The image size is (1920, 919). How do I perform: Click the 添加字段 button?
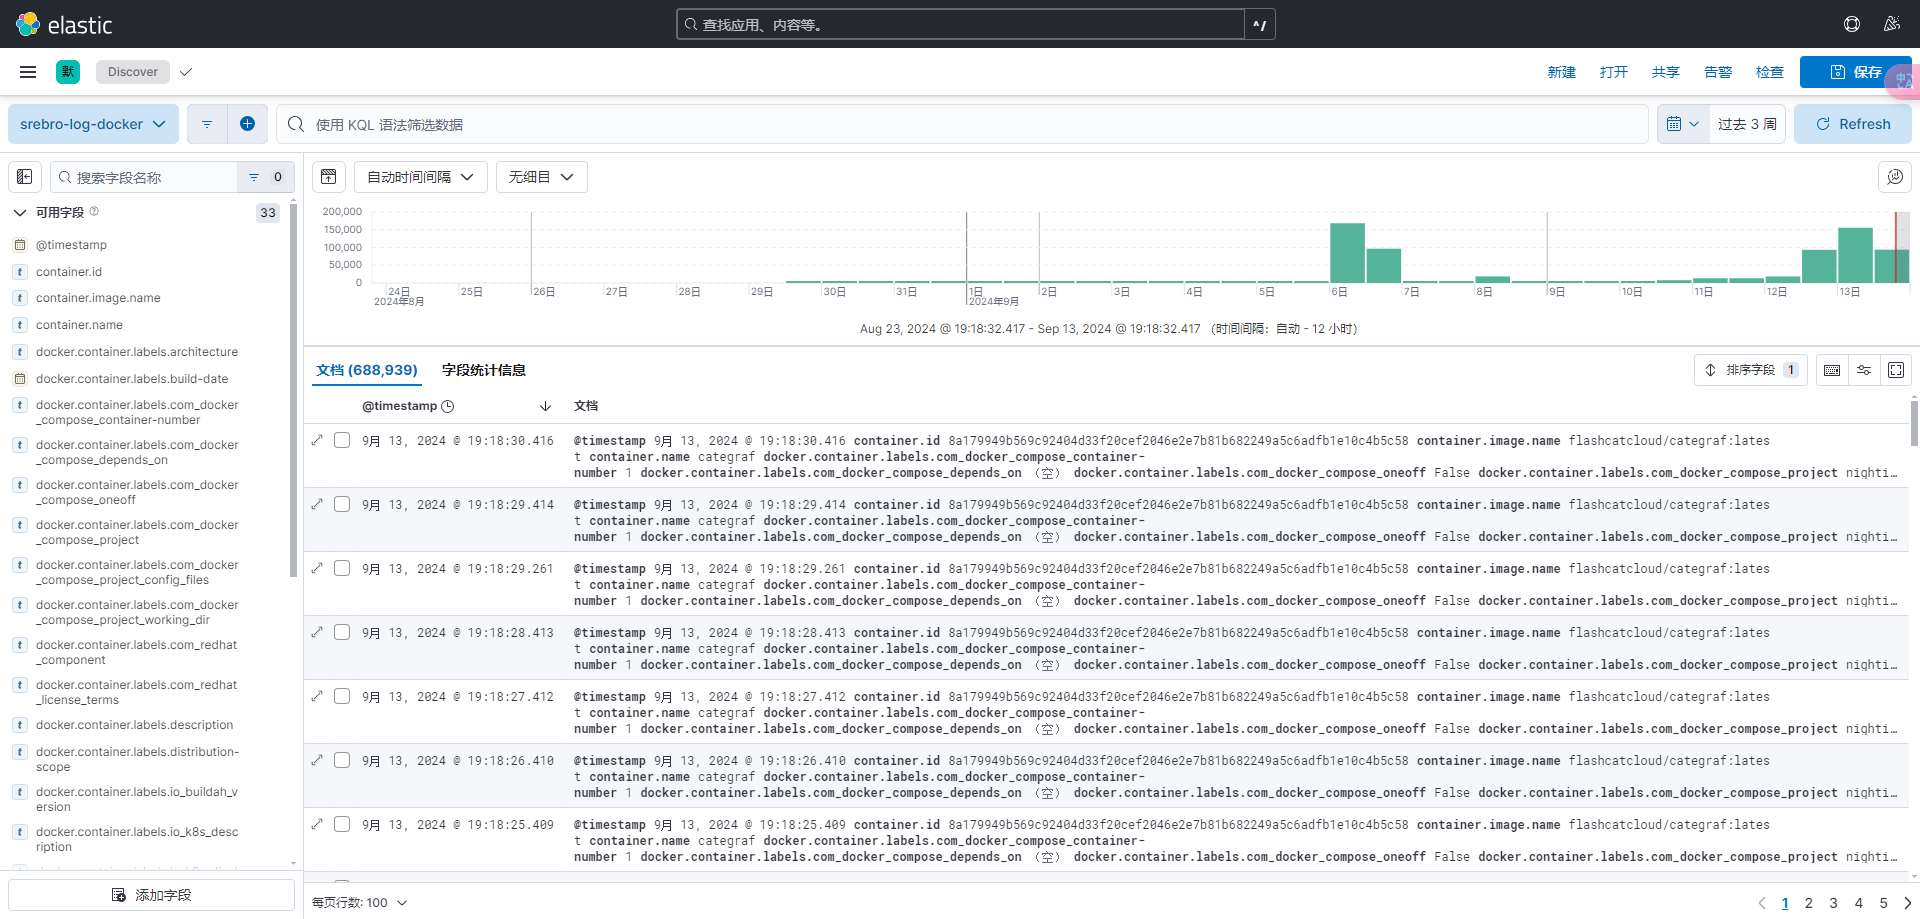point(152,894)
